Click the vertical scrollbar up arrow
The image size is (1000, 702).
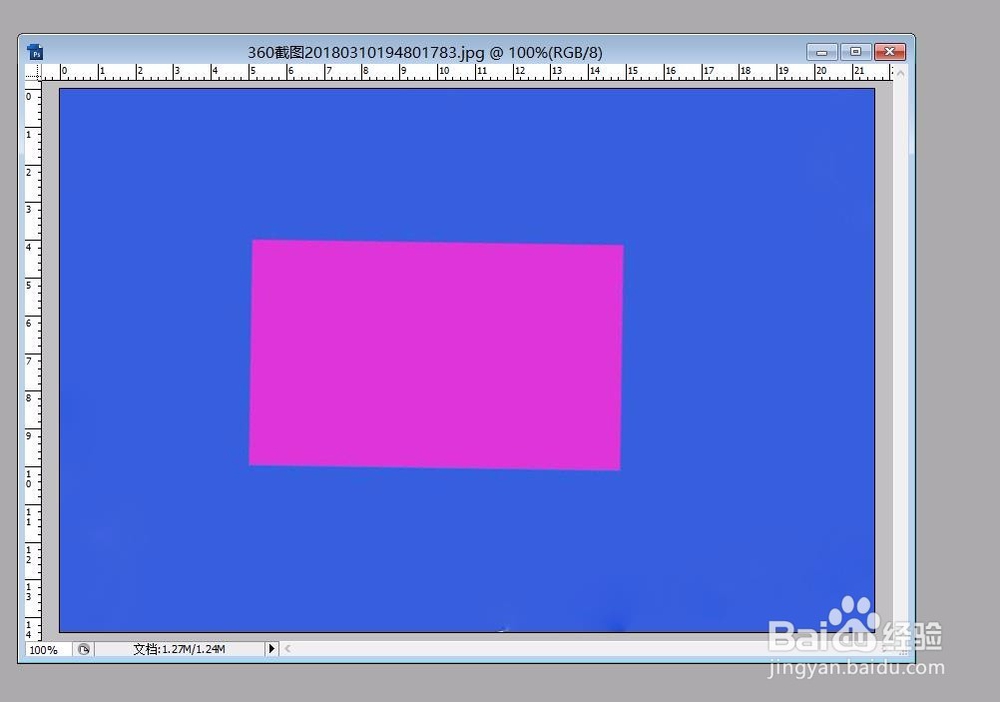pos(901,73)
